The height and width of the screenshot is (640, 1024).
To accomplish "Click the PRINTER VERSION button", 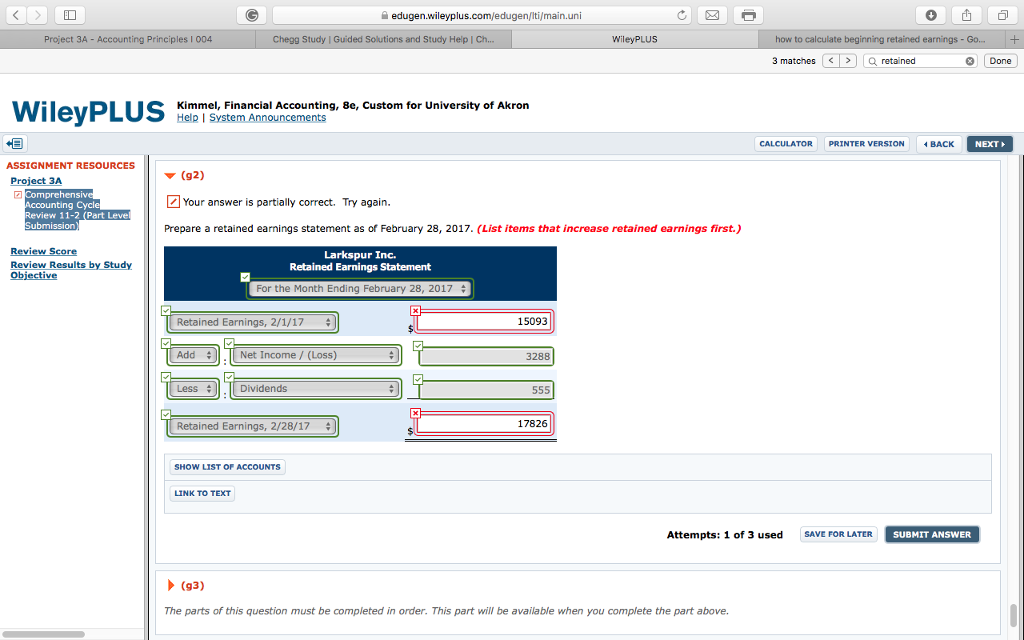I will point(867,144).
